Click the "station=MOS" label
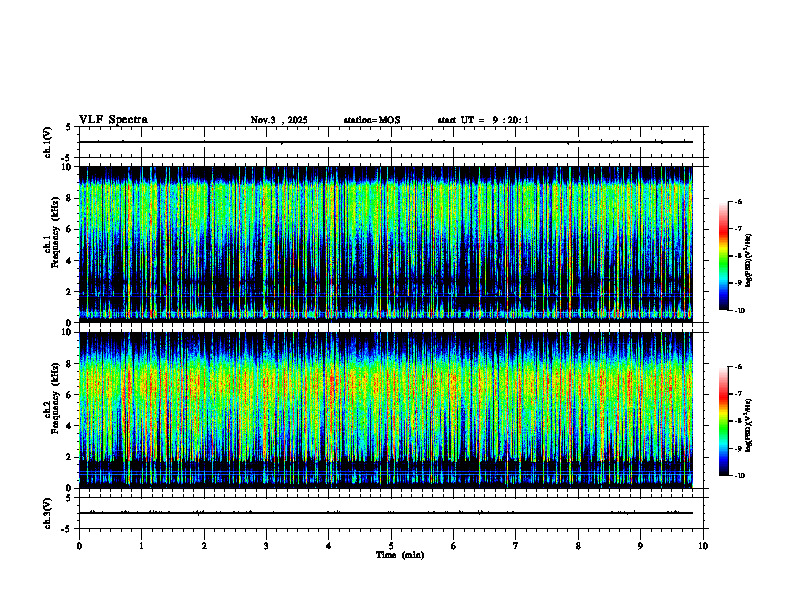The width and height of the screenshot is (792, 612). point(372,120)
